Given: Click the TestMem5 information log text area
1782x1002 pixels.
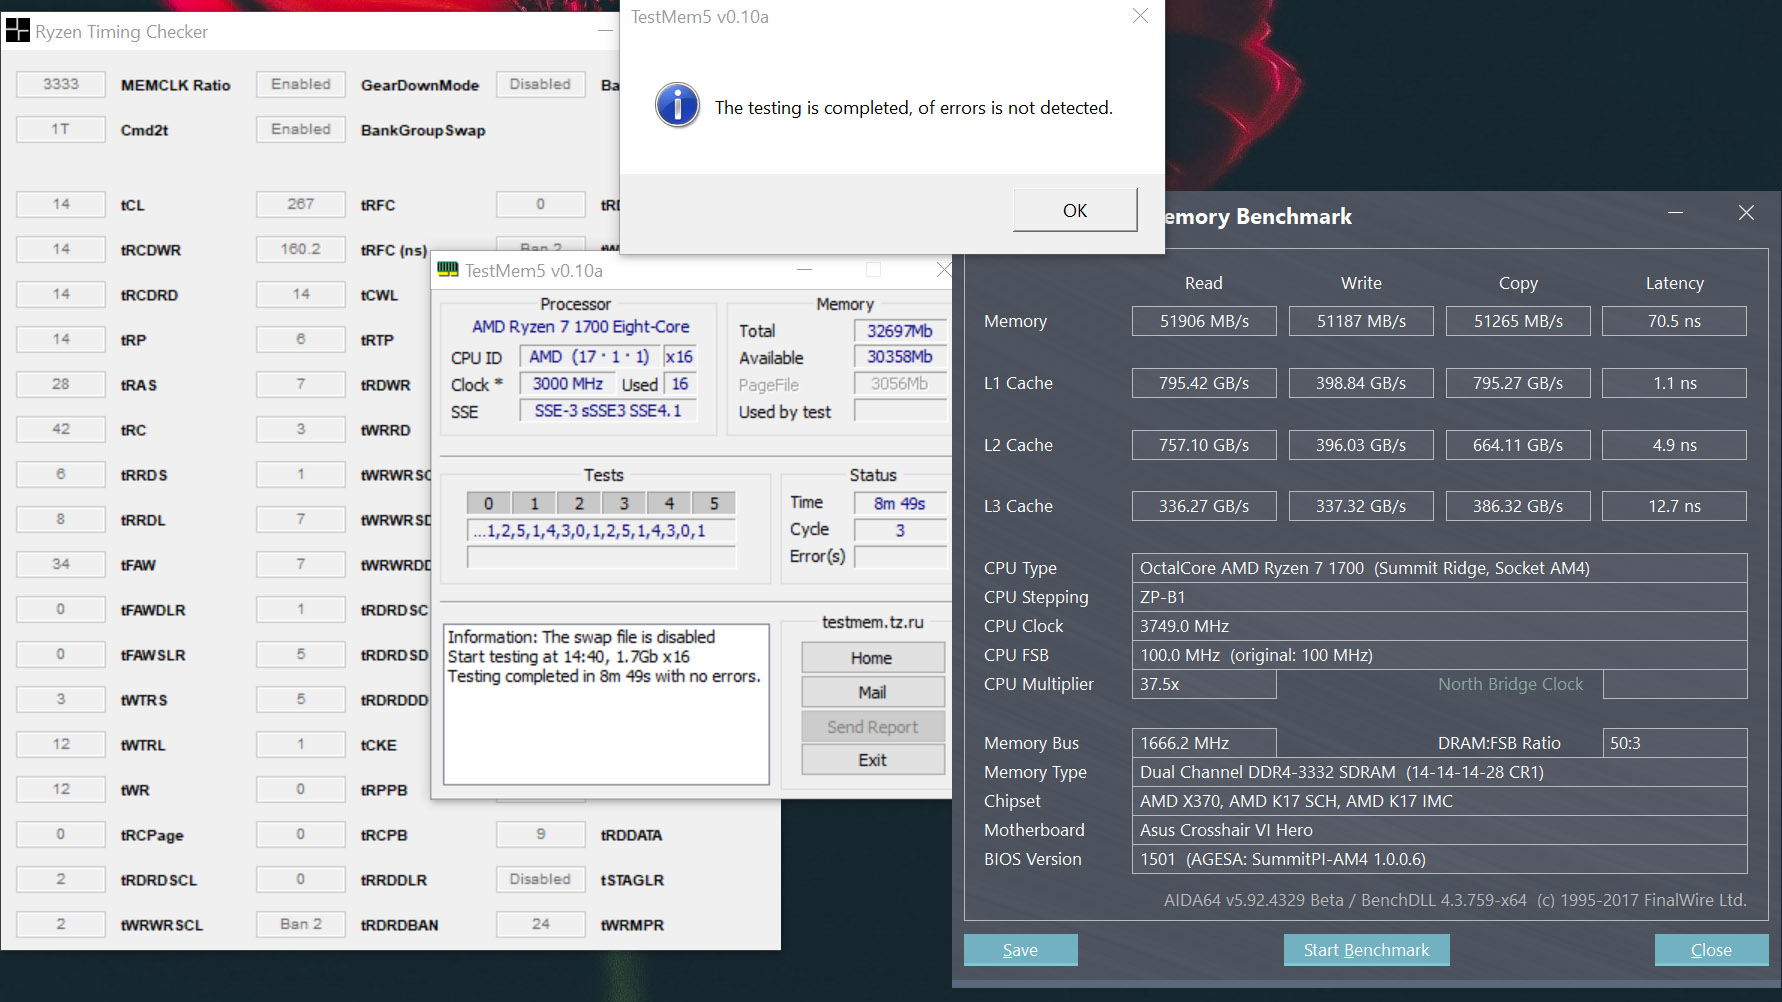Looking at the screenshot, I should tap(606, 704).
